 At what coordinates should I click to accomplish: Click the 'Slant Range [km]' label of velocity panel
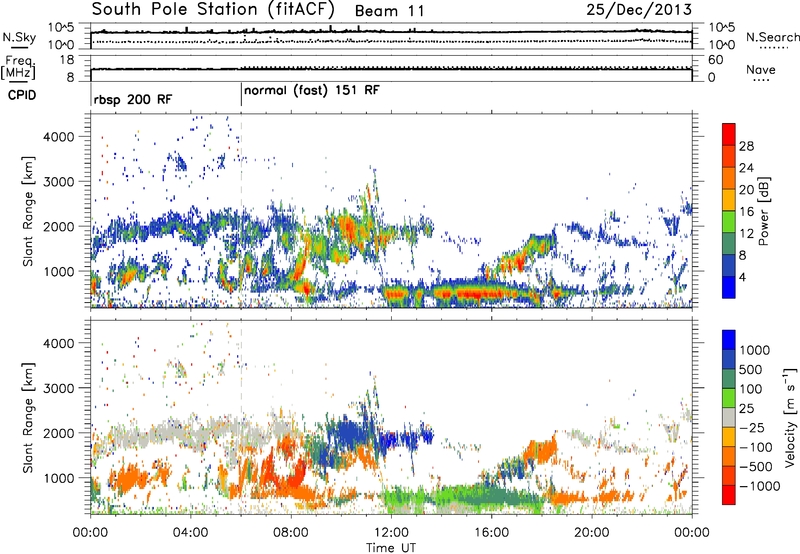[x=28, y=417]
